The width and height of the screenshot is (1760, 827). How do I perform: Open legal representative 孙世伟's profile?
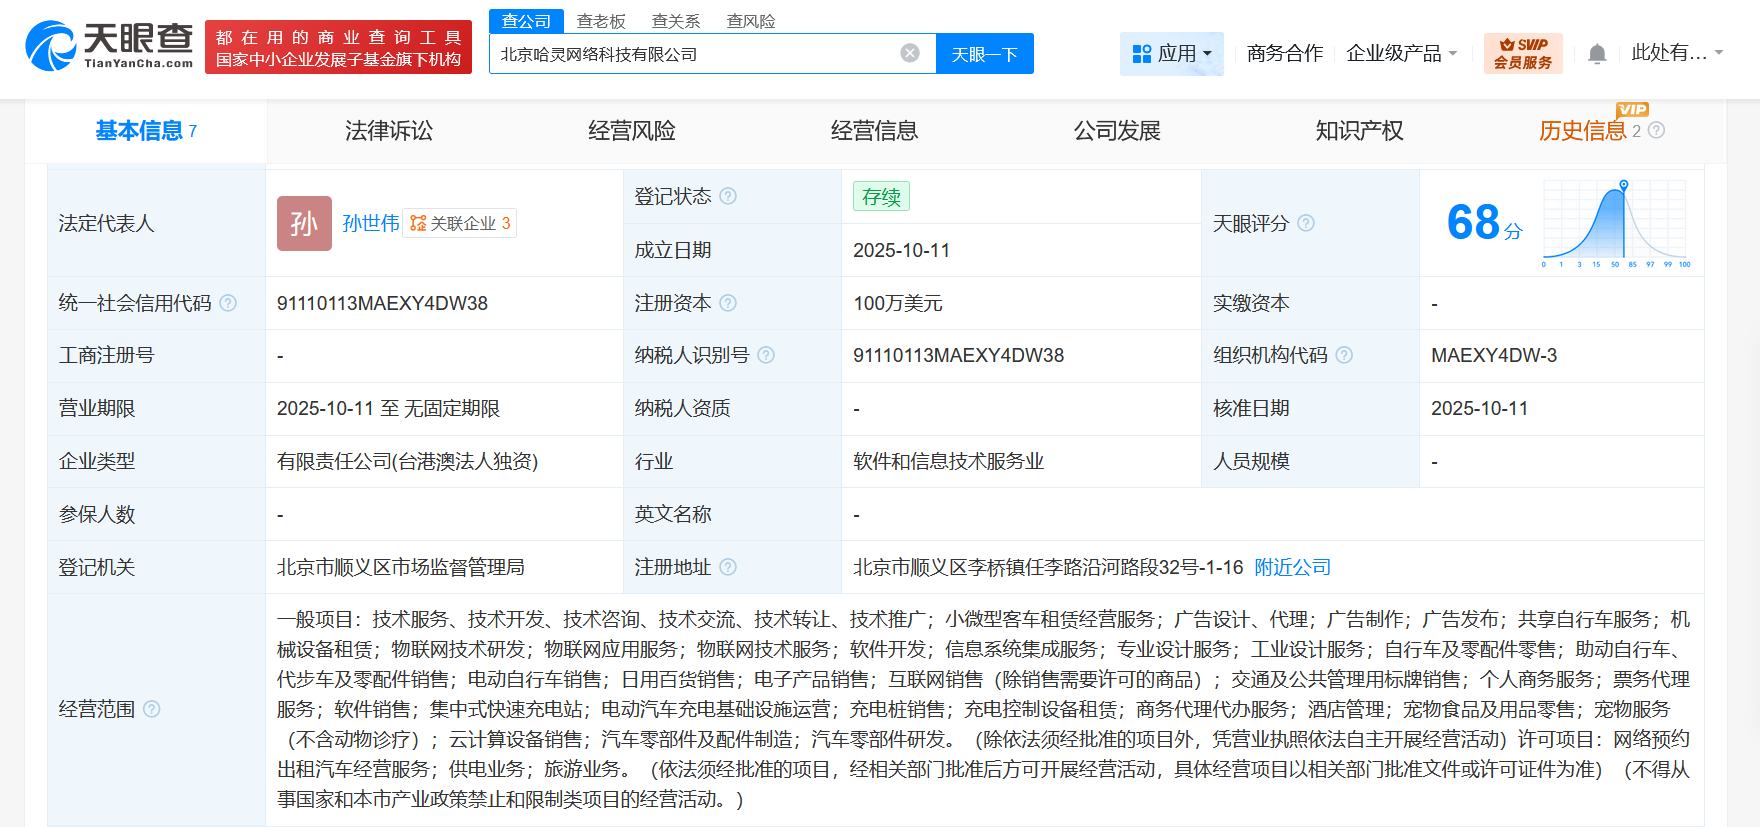(x=370, y=223)
